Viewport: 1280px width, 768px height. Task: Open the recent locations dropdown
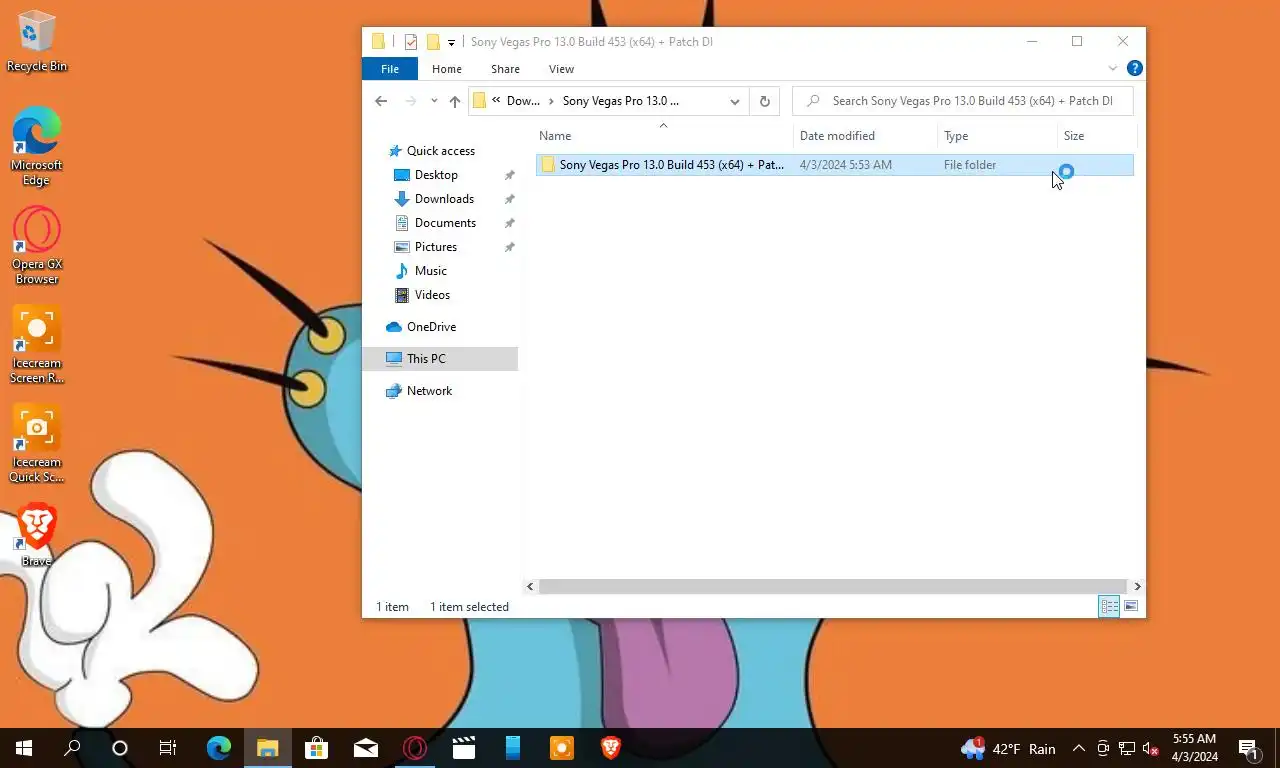433,101
